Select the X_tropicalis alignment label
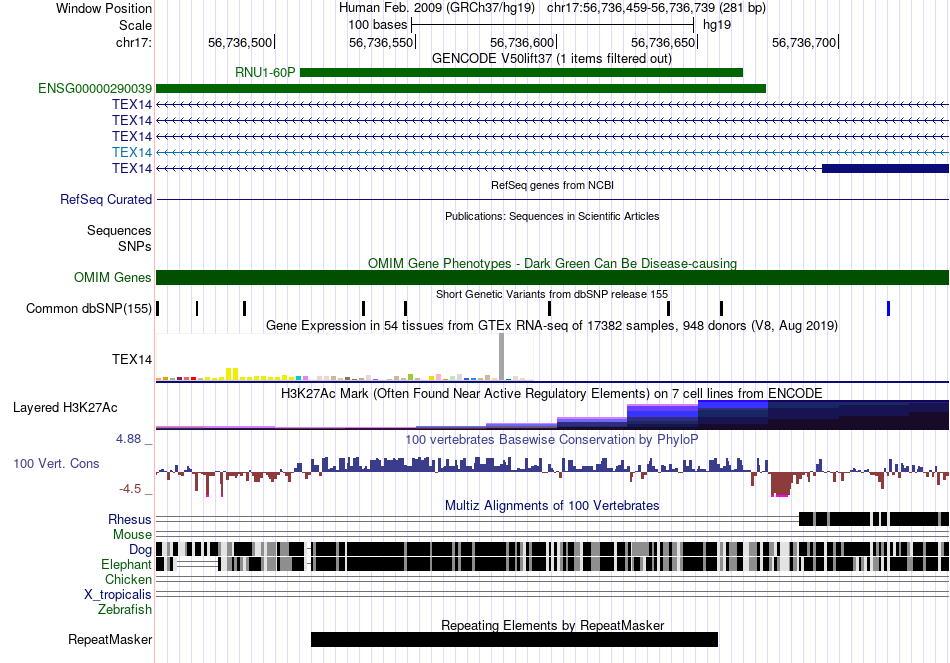 (118, 595)
